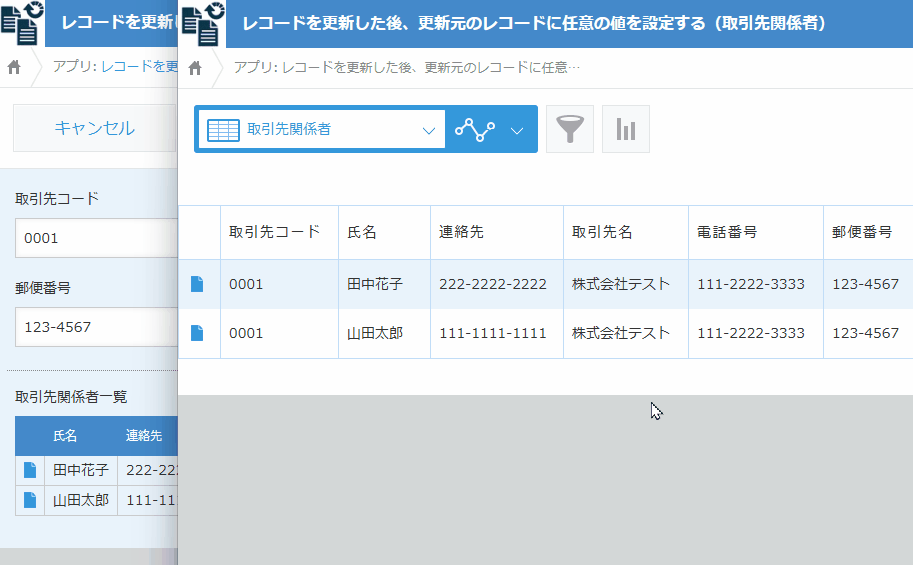Open the bar chart aggregation icon
913x565 pixels.
[626, 129]
